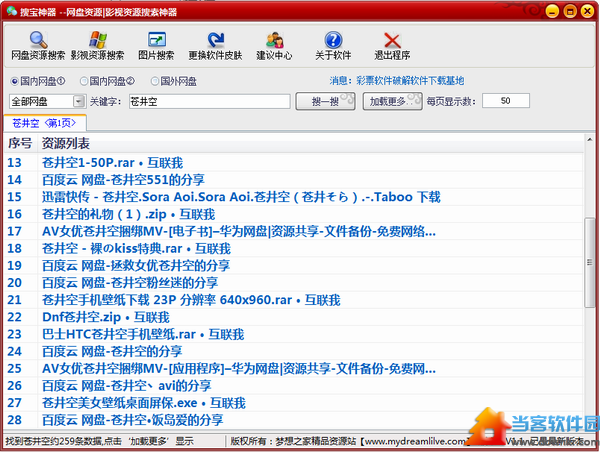Screen dimensions: 600x452
Task: Open result 20 苍井空粉丝迷的分享
Action: pyautogui.click(x=130, y=283)
